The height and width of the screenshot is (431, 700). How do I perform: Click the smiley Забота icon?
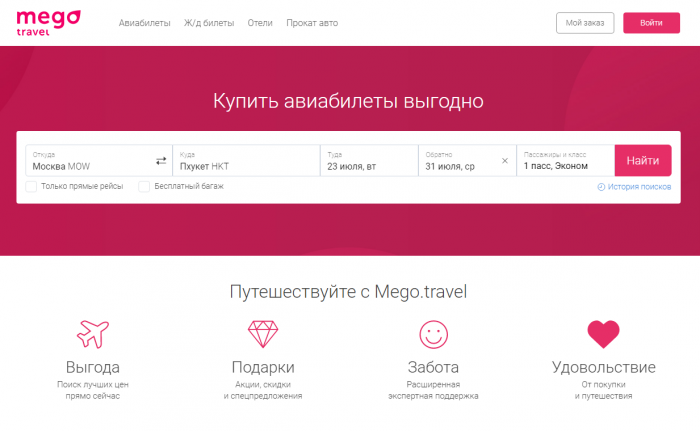point(433,335)
